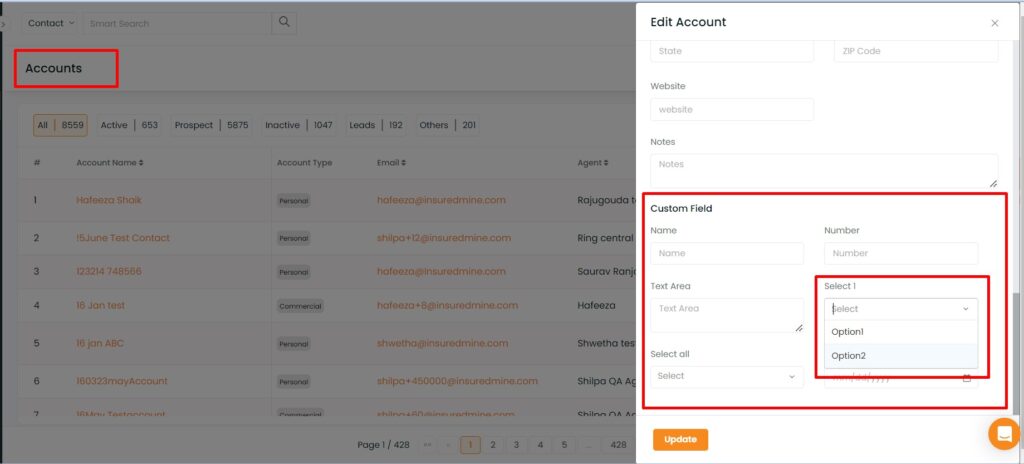1024x464 pixels.
Task: Close the Edit Account panel
Action: 994,23
